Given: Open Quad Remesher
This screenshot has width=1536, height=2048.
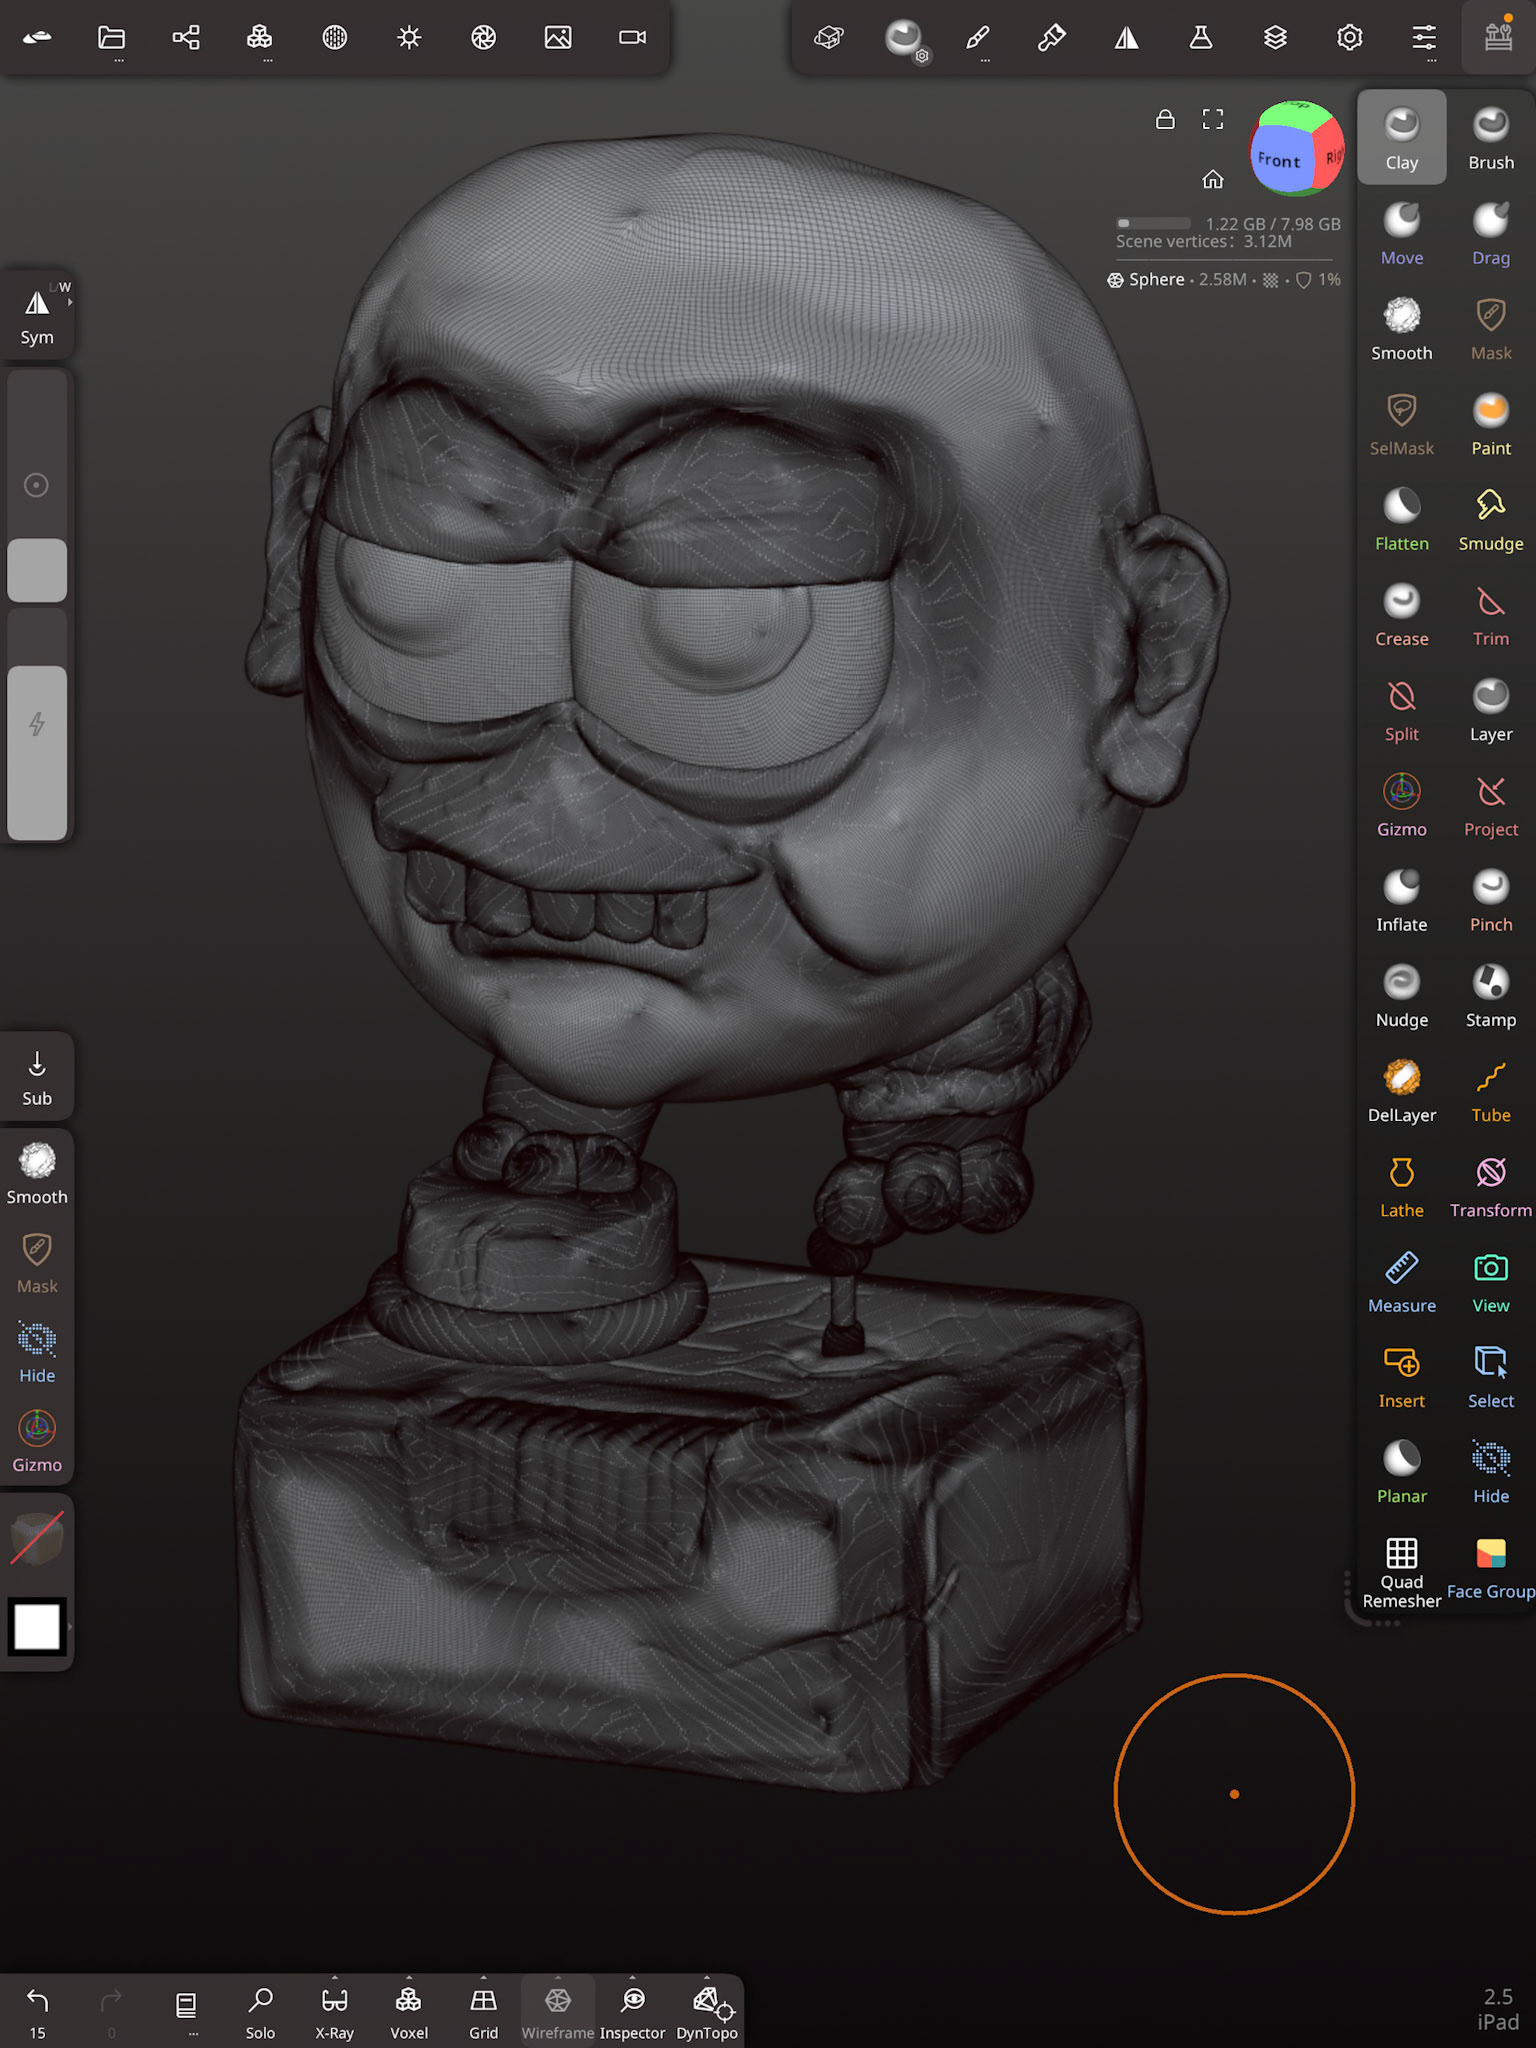Looking at the screenshot, I should [x=1401, y=1572].
